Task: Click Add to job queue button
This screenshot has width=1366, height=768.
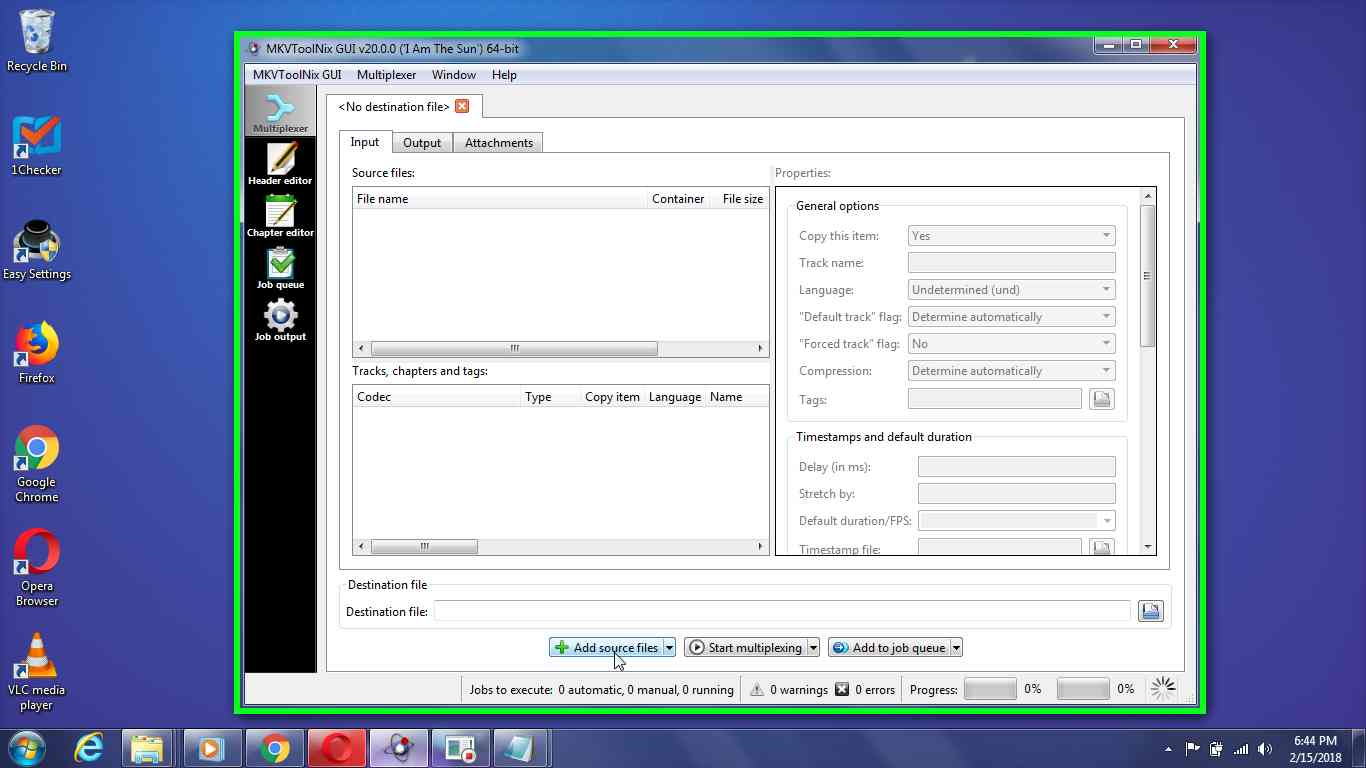Action: (889, 648)
